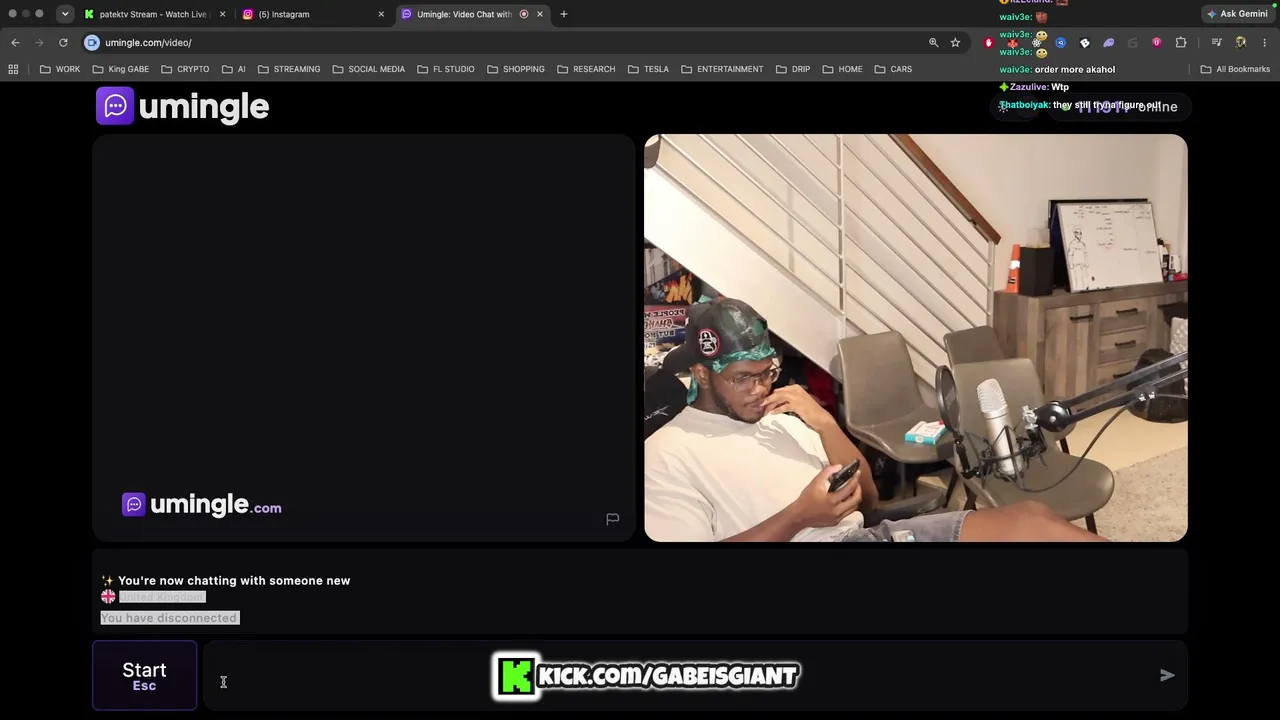Open the Extensions puzzle piece menu
This screenshot has height=720, width=1280.
pos(1181,42)
